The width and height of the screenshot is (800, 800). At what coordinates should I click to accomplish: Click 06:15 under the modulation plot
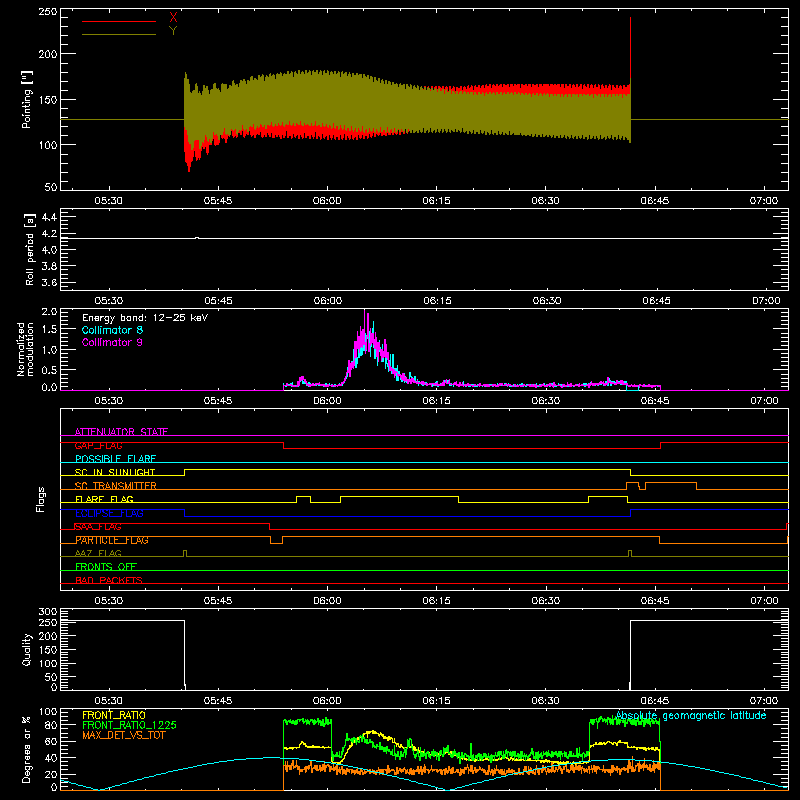[437, 401]
